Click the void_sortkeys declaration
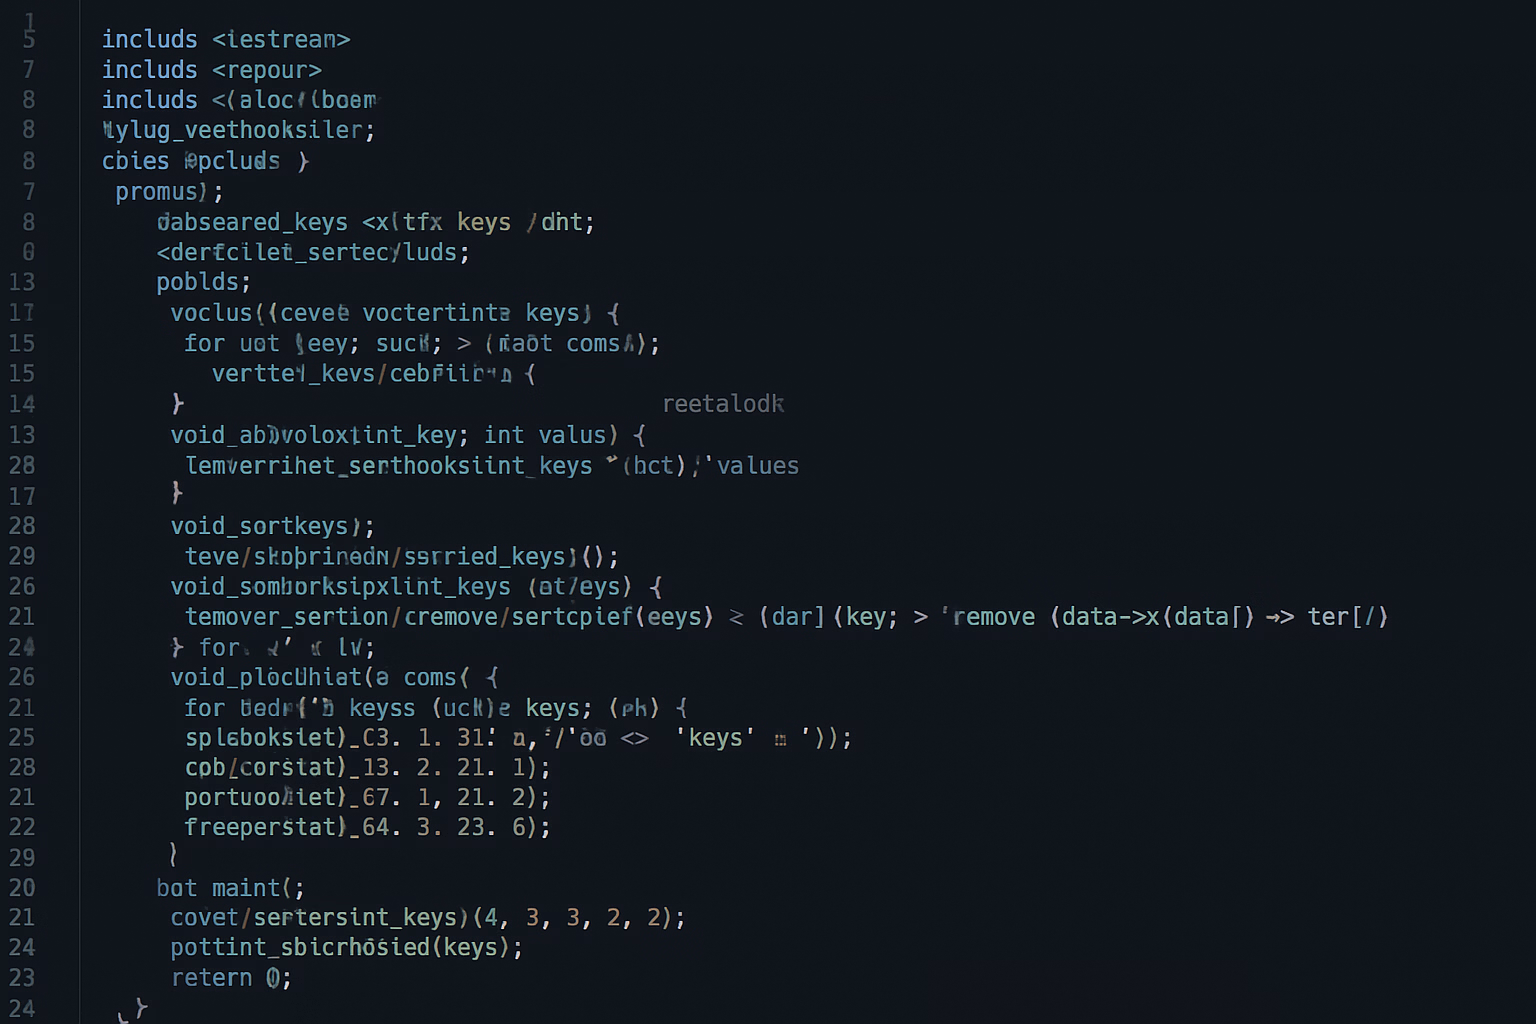This screenshot has height=1024, width=1536. pos(271,526)
